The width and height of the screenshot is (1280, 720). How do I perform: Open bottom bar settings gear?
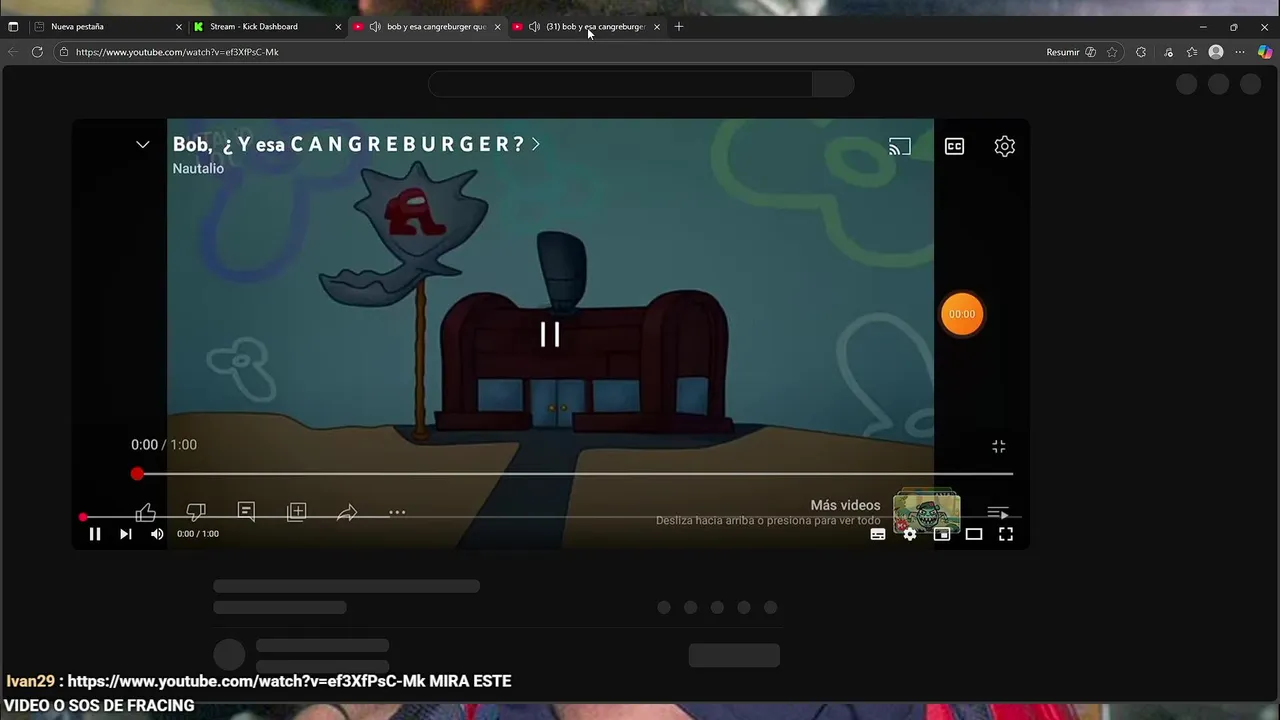[x=910, y=534]
